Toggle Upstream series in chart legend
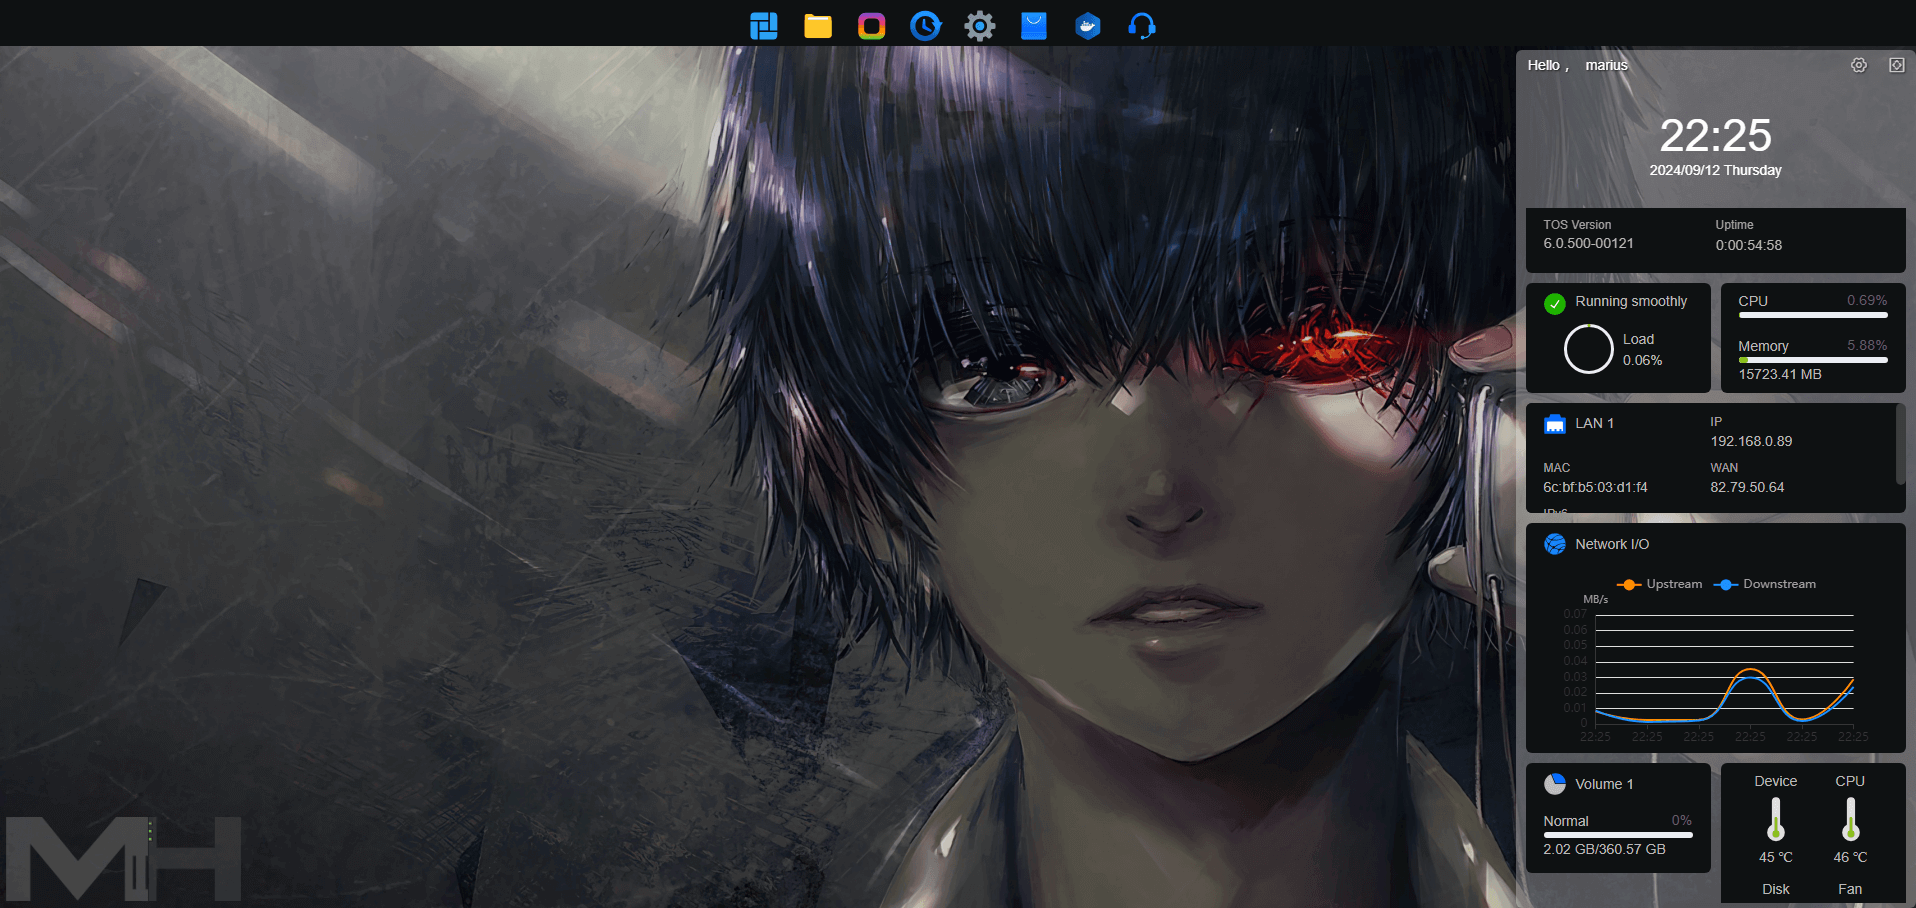The width and height of the screenshot is (1916, 908). click(x=1660, y=584)
